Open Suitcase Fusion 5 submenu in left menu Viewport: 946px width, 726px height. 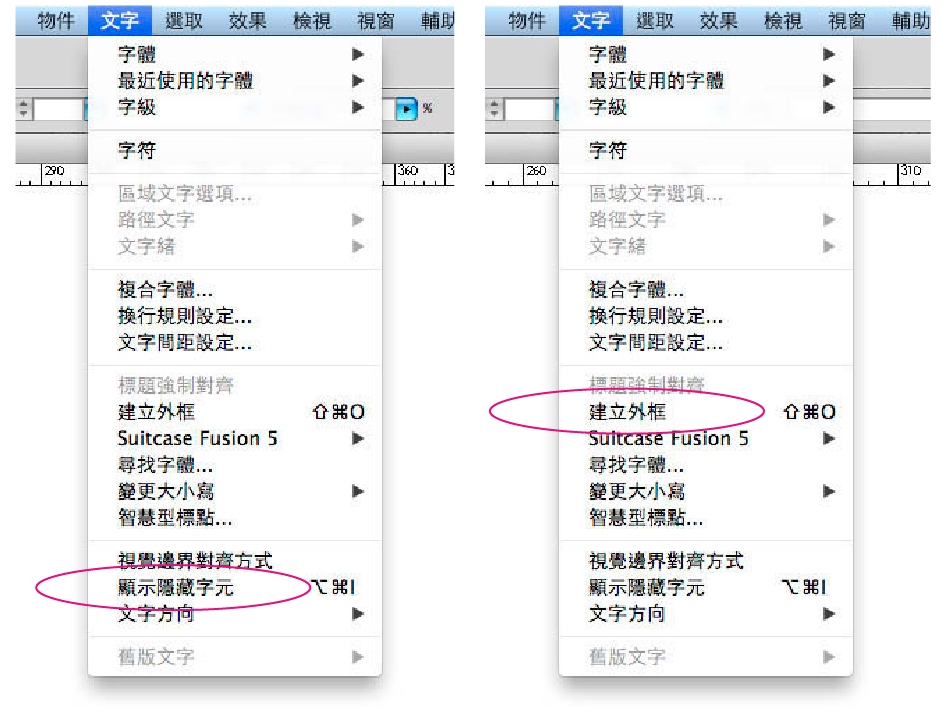235,439
